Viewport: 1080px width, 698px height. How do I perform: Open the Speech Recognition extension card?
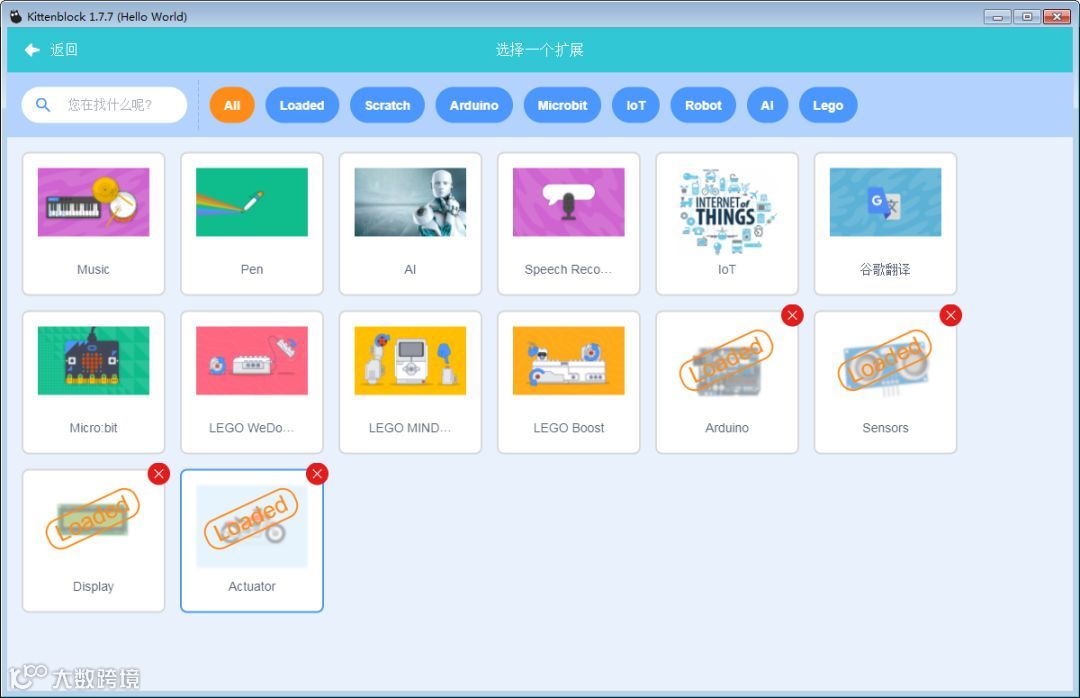569,224
